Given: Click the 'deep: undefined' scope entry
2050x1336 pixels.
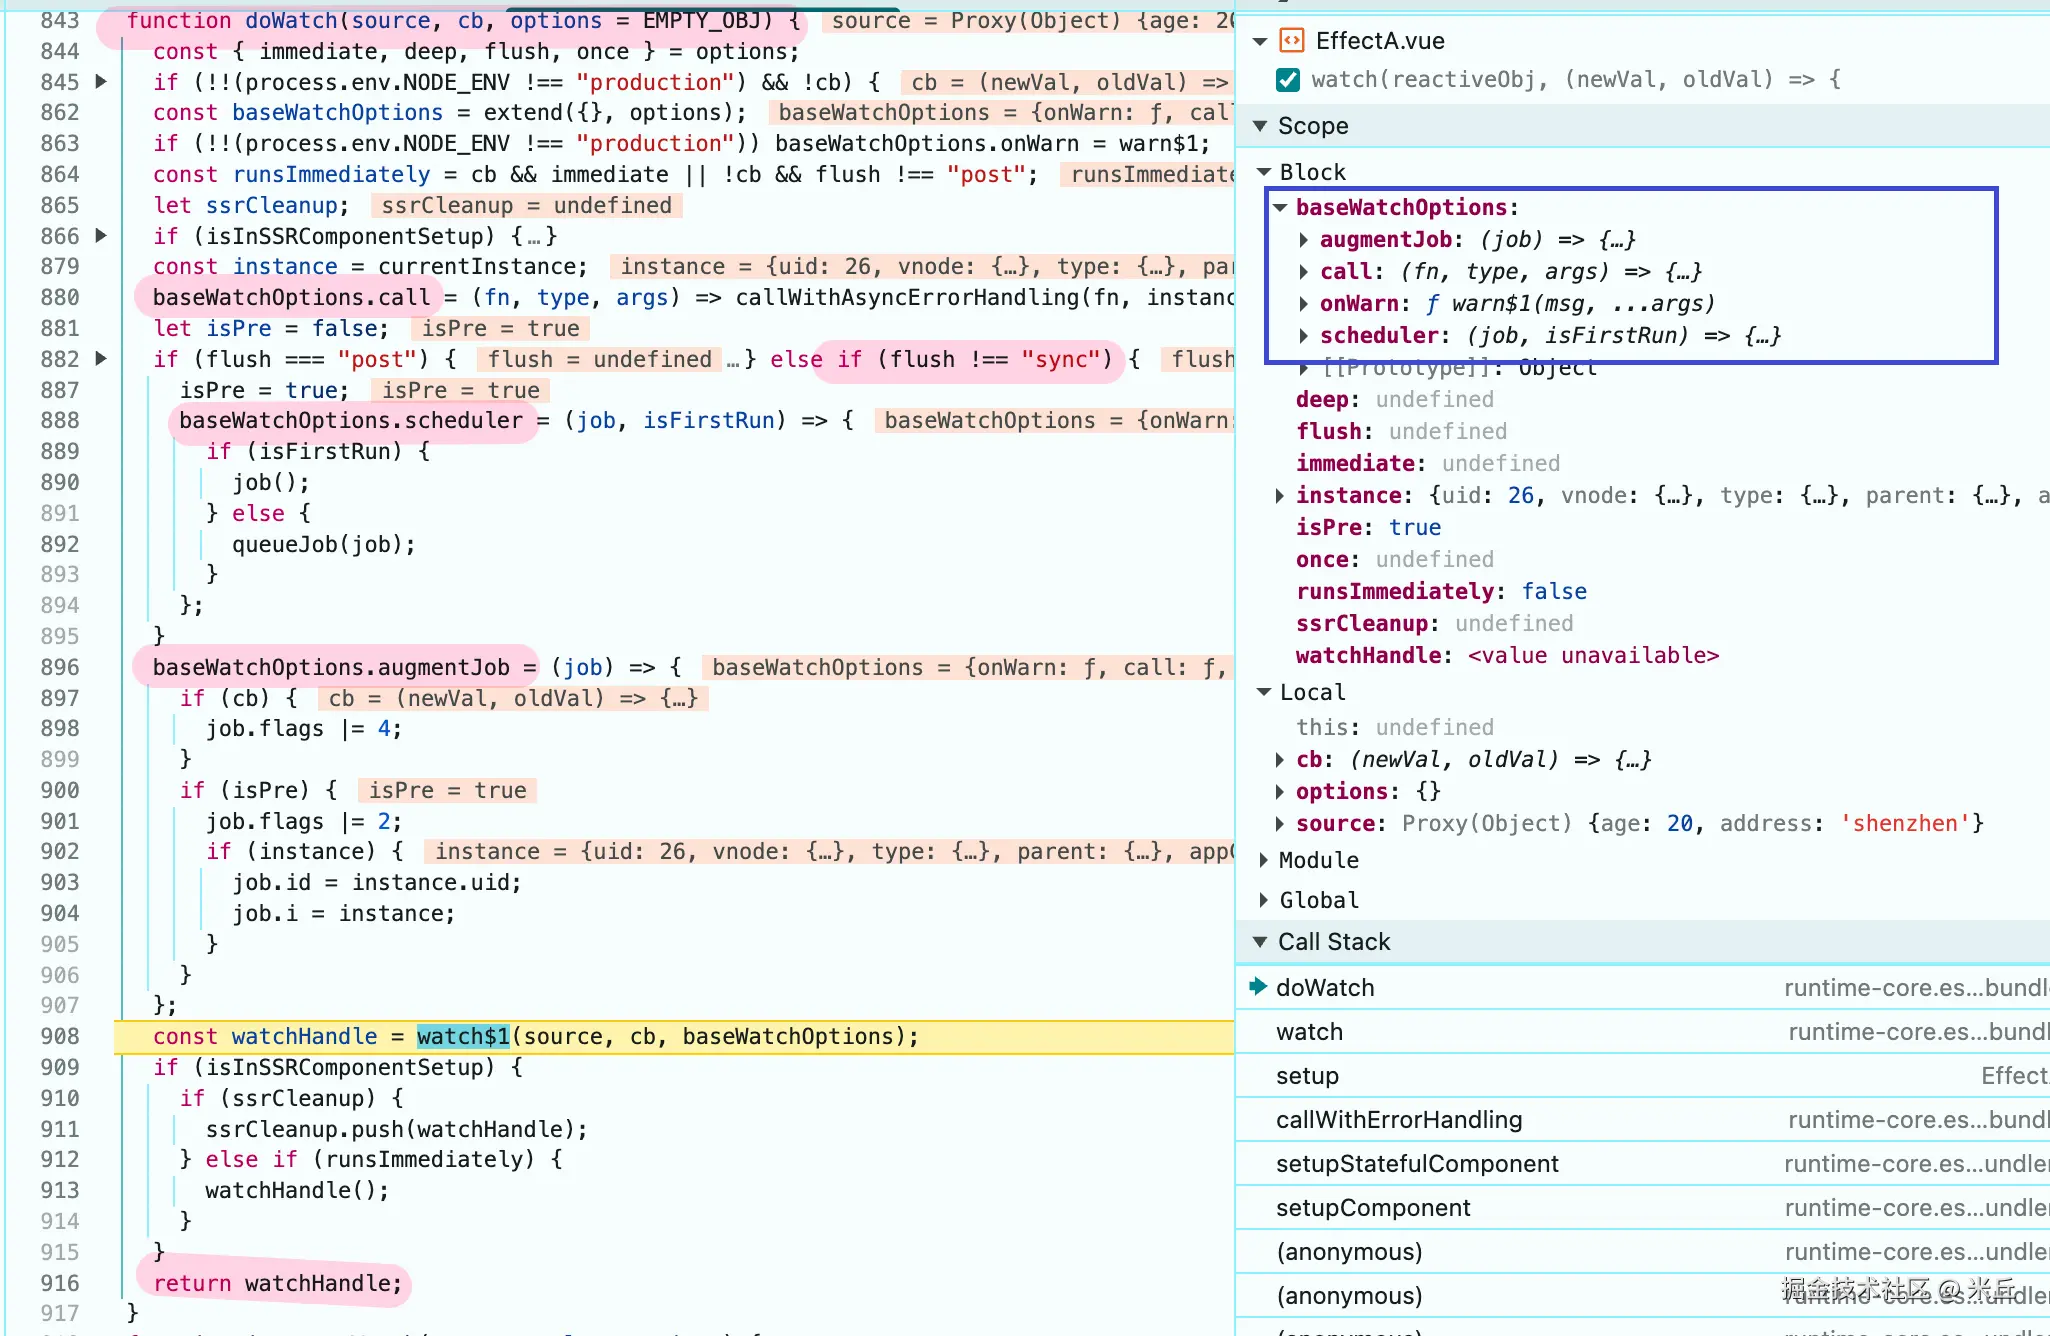Looking at the screenshot, I should [x=1395, y=400].
